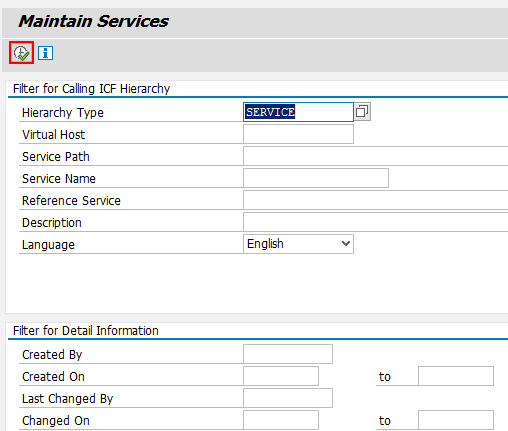508x431 pixels.
Task: Open value help beside Hierarchy Type
Action: click(x=362, y=112)
